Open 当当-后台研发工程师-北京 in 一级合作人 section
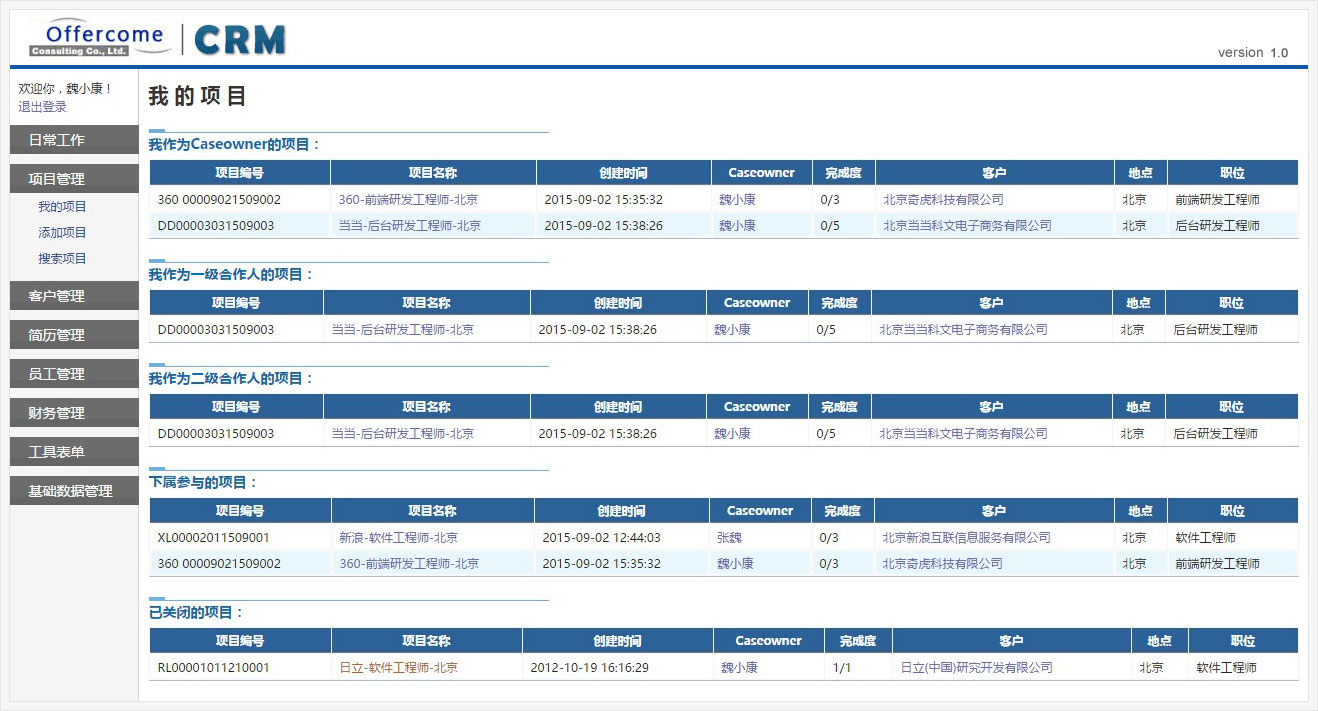The height and width of the screenshot is (711, 1318). [403, 330]
